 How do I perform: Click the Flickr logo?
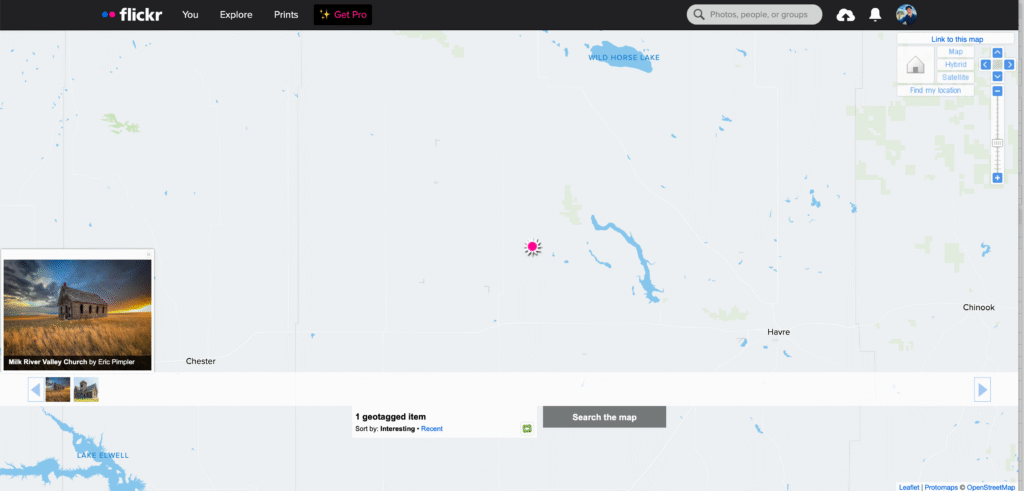pos(133,15)
